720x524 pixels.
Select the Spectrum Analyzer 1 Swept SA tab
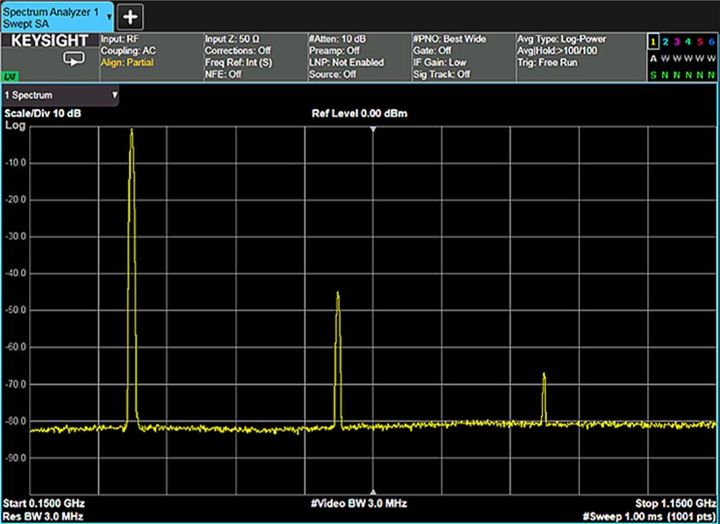pyautogui.click(x=57, y=15)
